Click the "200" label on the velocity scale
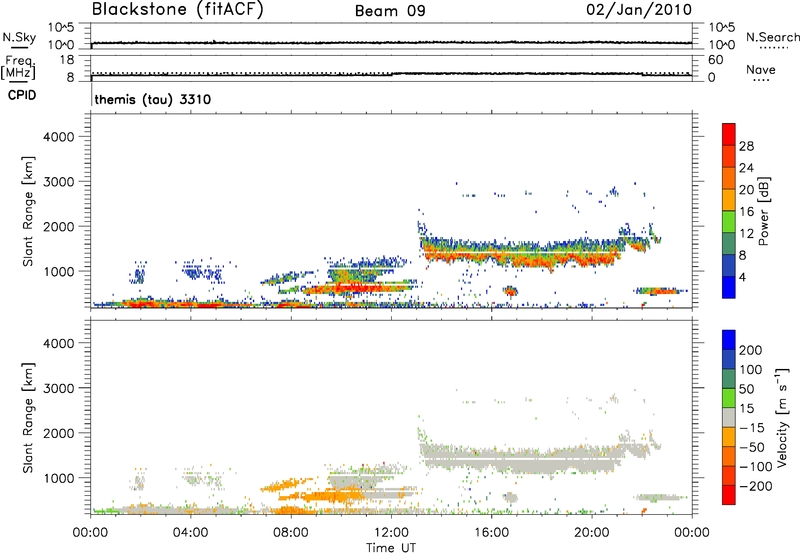Viewport: 800px width, 554px height. coord(750,350)
